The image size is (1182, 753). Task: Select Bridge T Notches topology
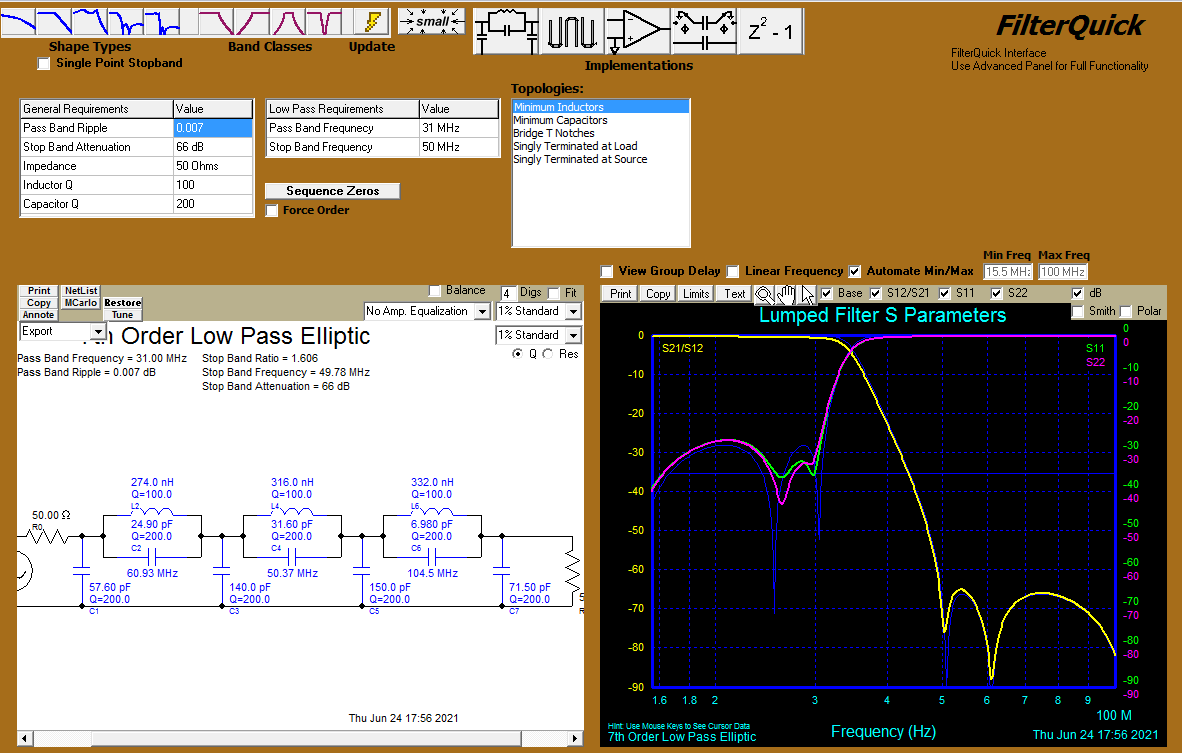pos(554,133)
